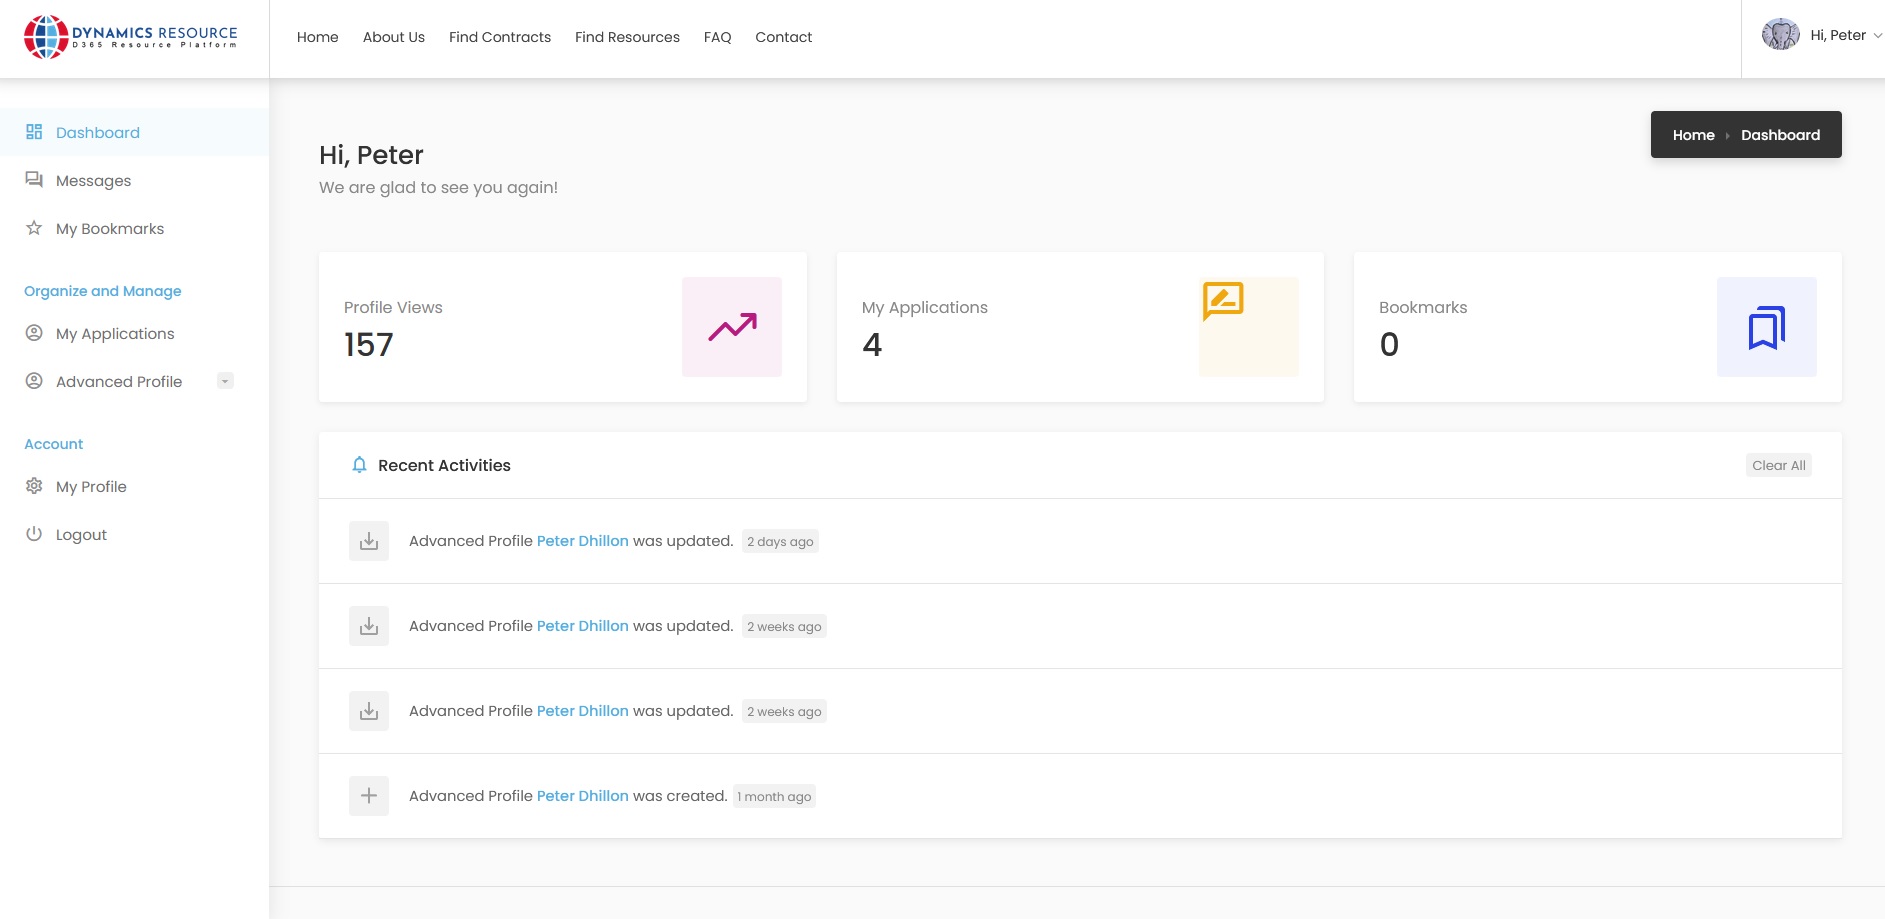Click the user avatar picture in header
1885x919 pixels.
pos(1780,35)
